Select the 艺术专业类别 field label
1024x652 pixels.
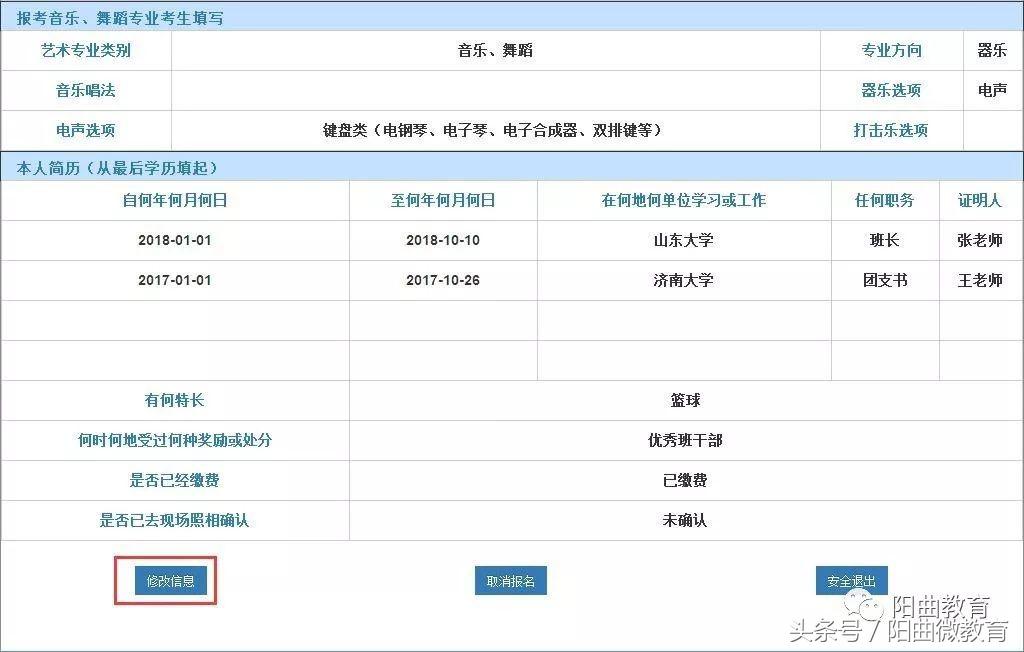pyautogui.click(x=85, y=51)
